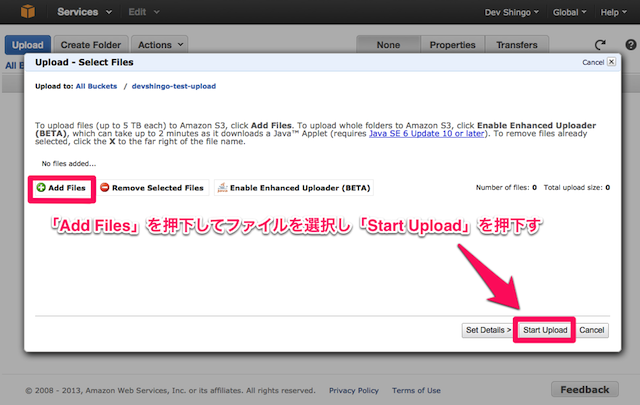Open the Services dropdown menu
The image size is (640, 405).
coord(84,12)
